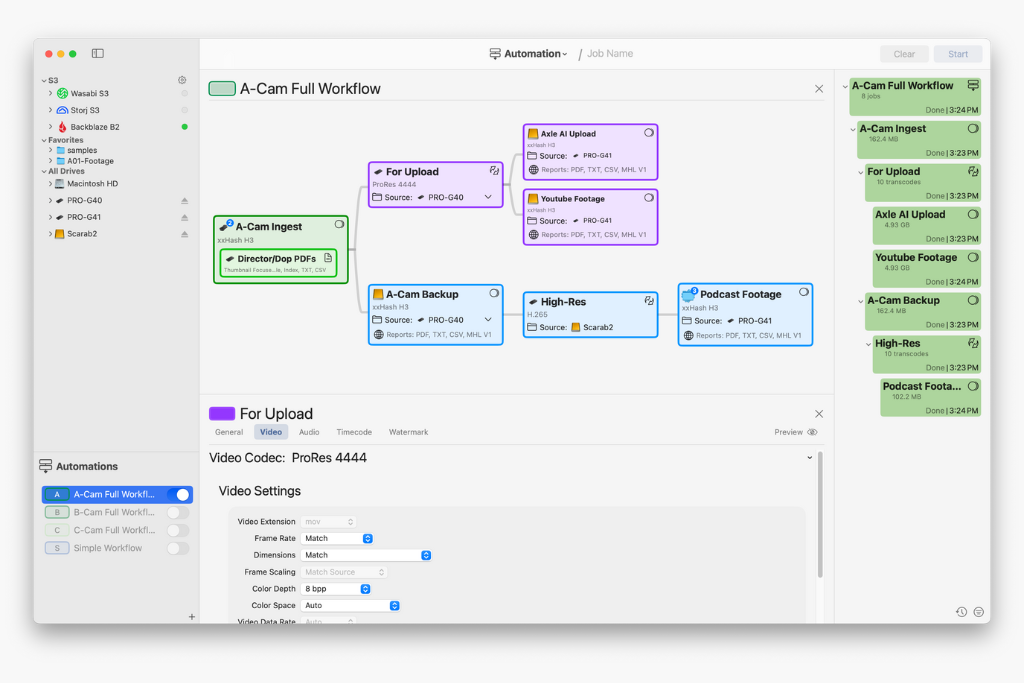Open the job list filter icon

pos(978,612)
